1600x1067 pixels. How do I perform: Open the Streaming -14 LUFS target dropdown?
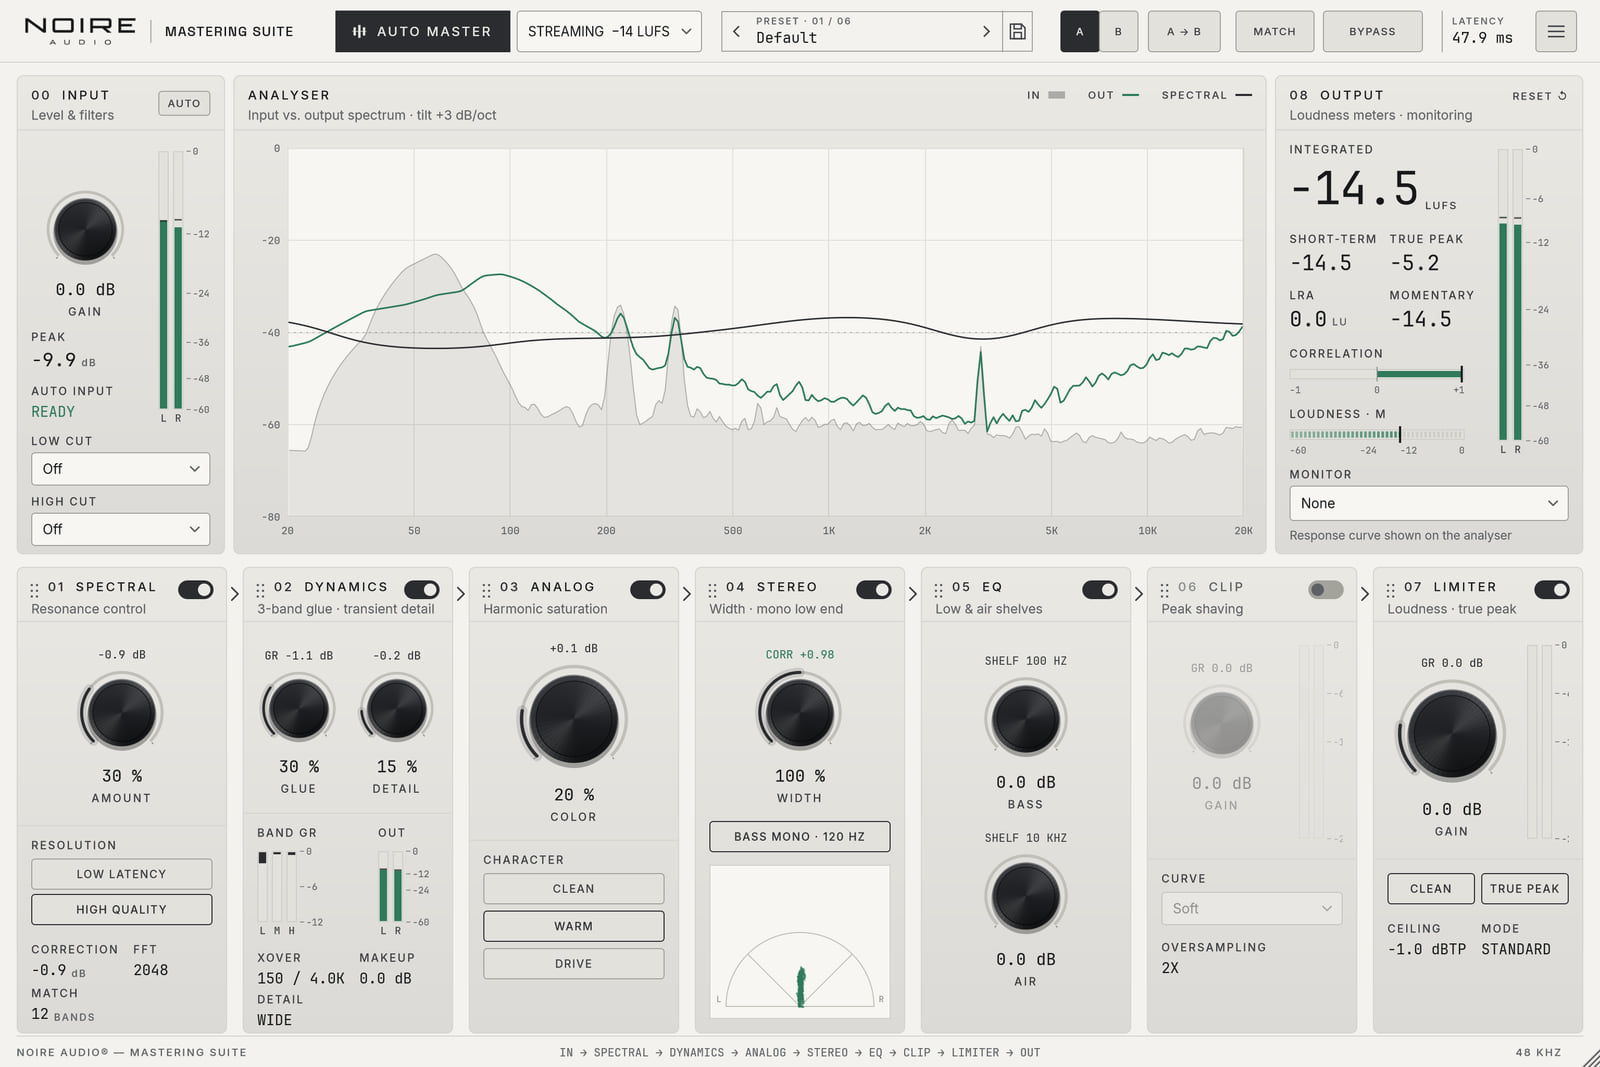[609, 31]
